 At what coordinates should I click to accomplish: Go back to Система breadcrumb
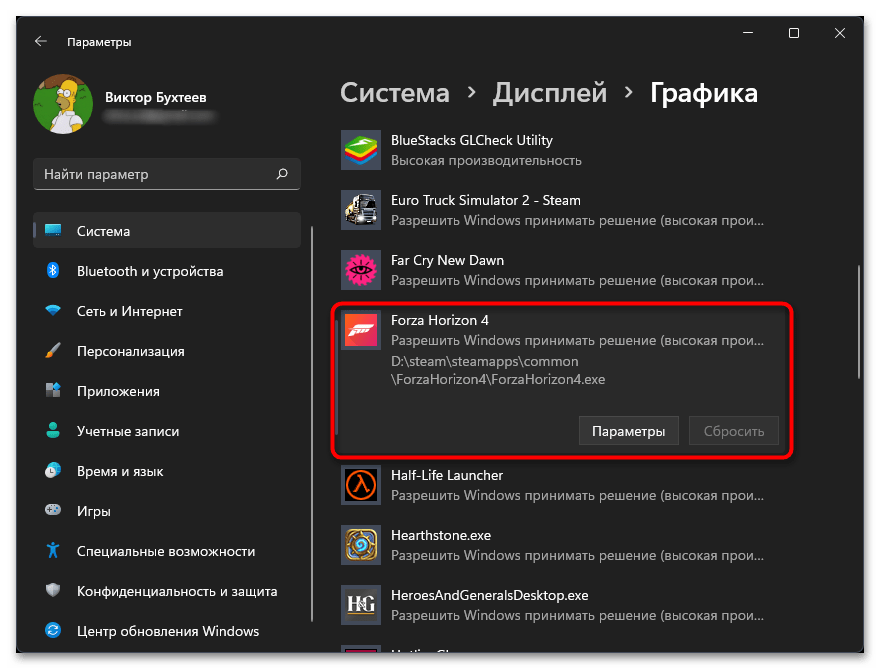pos(395,93)
